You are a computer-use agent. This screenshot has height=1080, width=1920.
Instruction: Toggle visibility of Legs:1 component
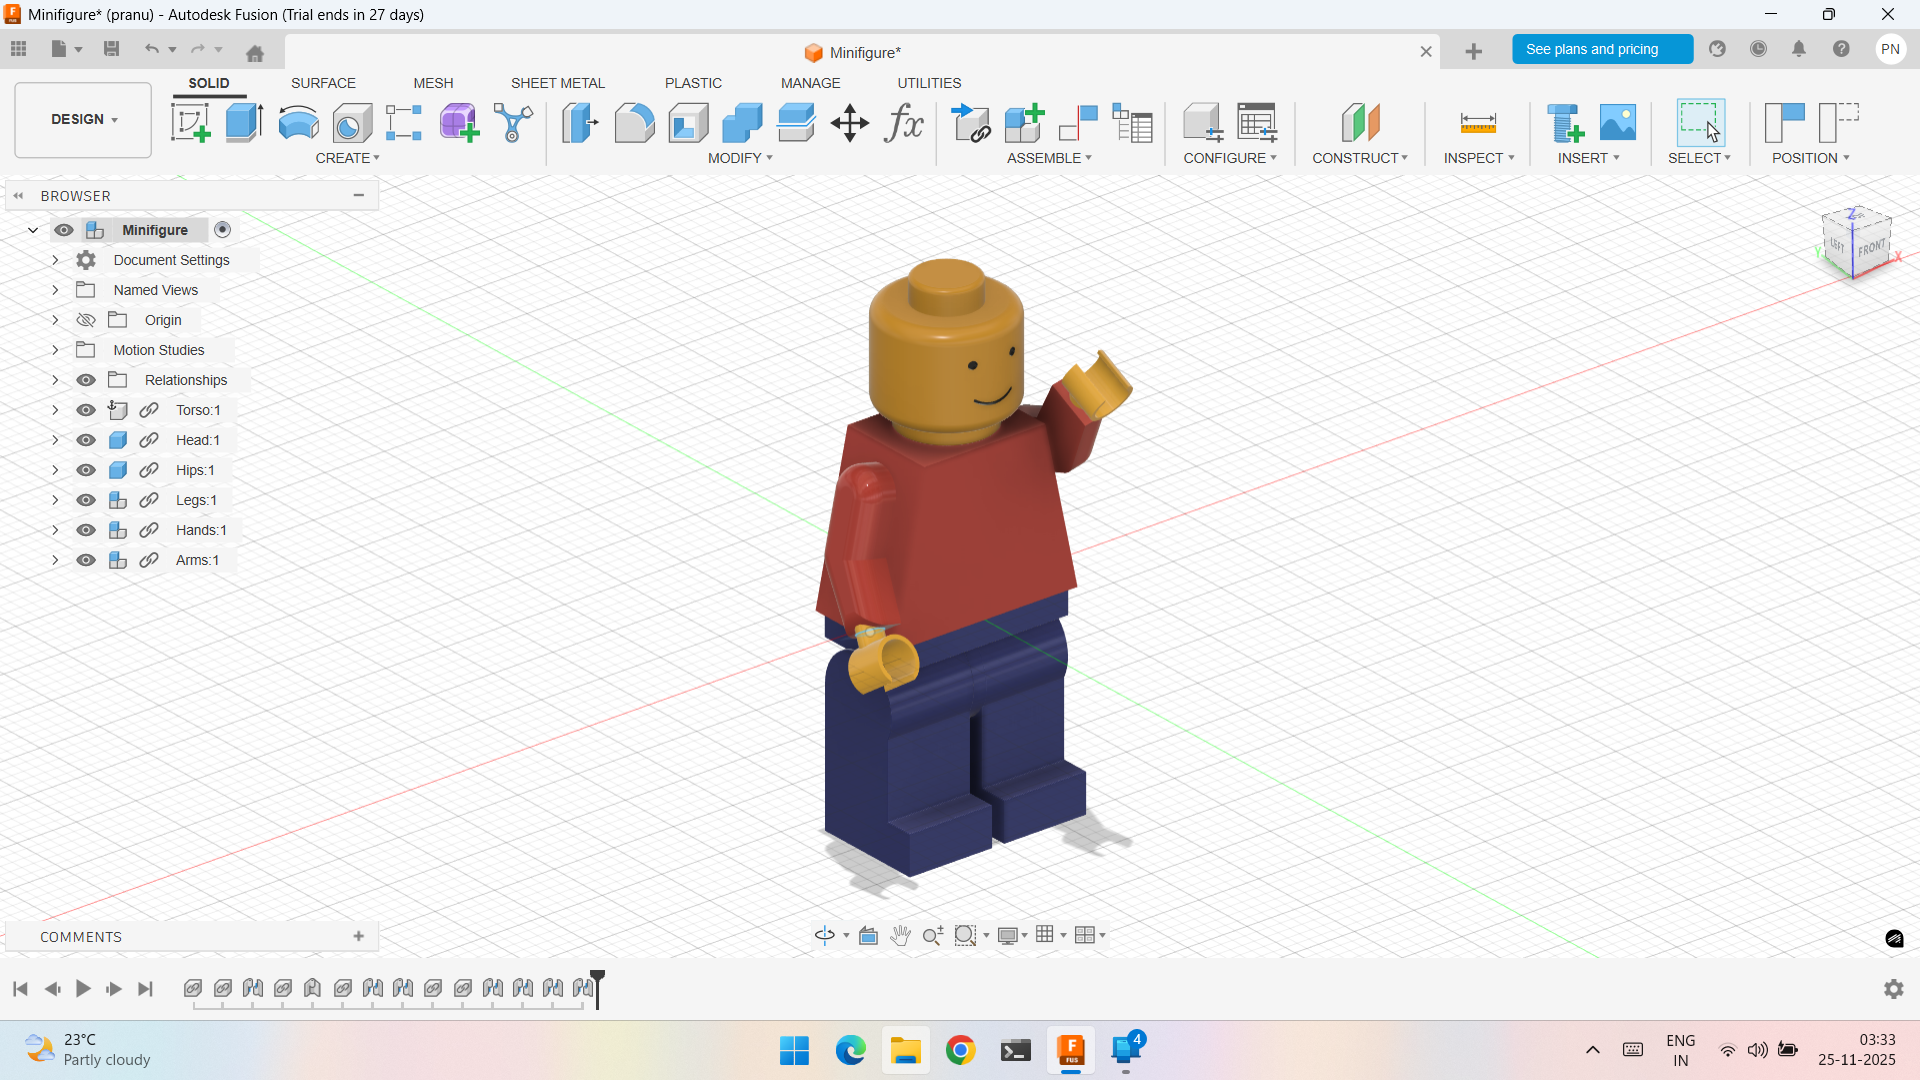[86, 500]
